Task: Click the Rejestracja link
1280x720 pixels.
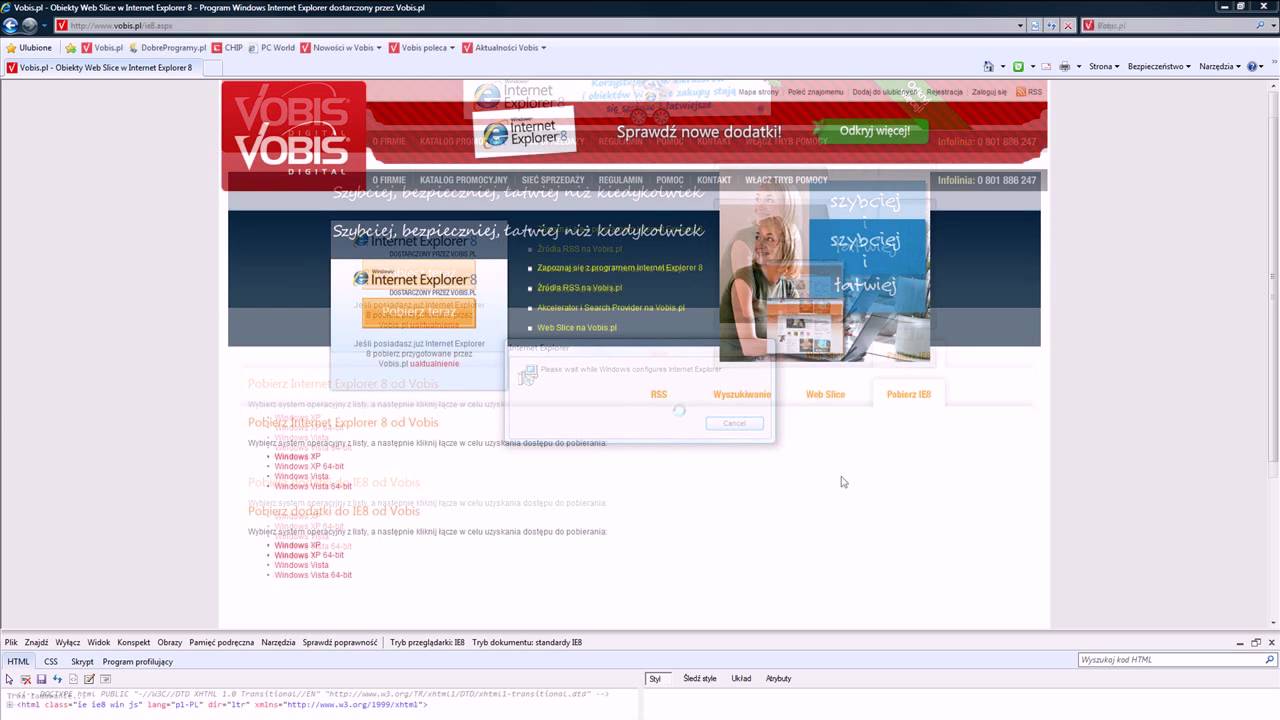Action: 944,92
